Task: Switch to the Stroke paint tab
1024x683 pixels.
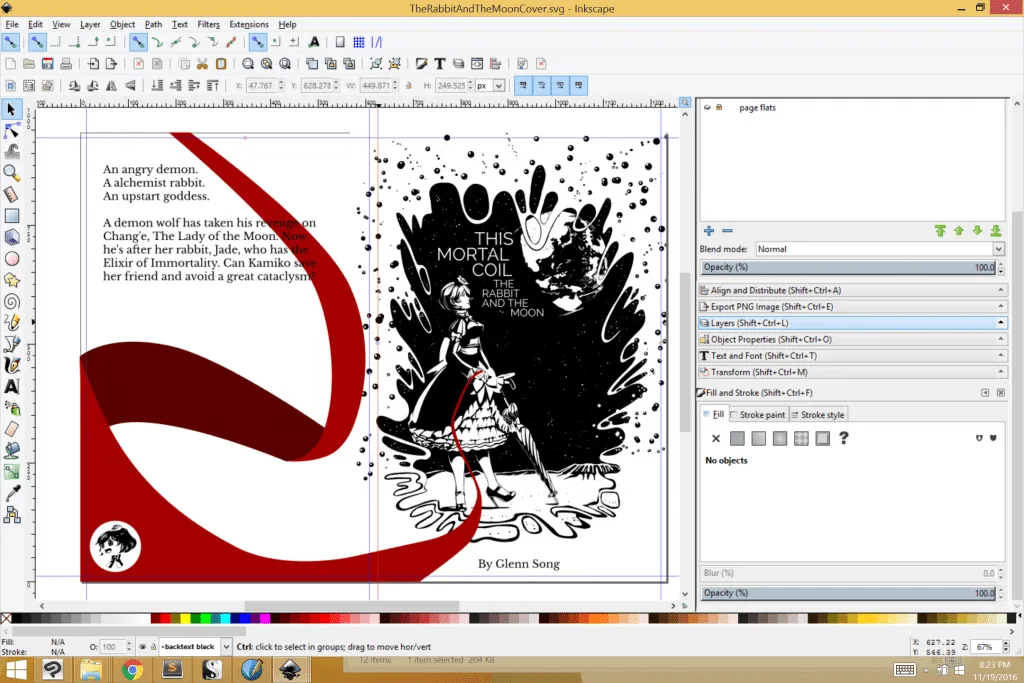Action: (x=758, y=415)
